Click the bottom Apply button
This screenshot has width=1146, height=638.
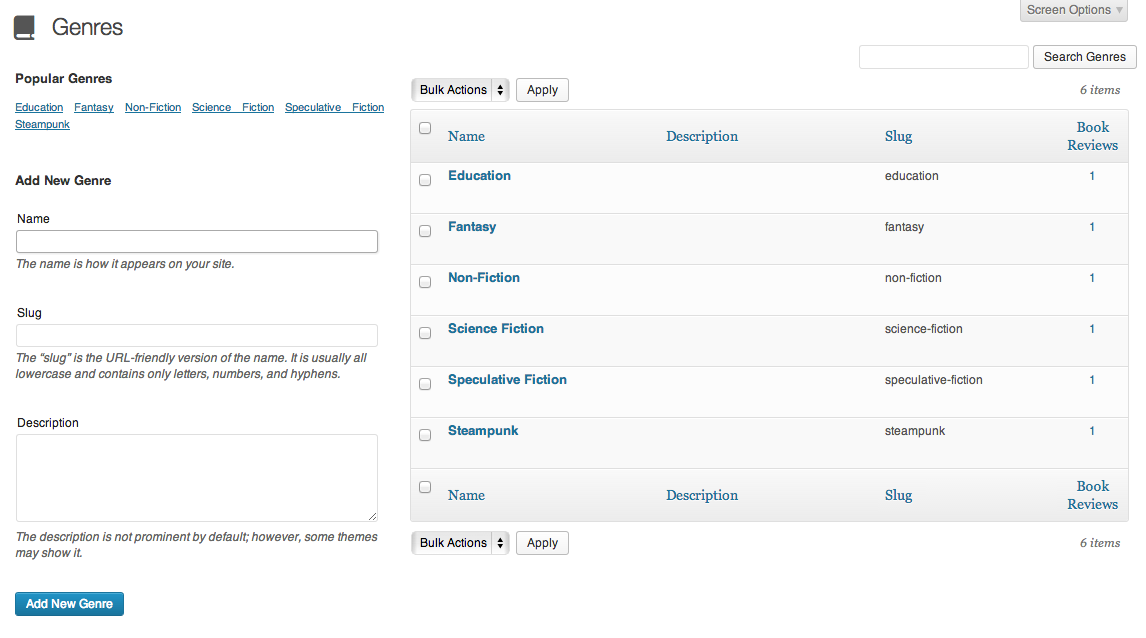pos(542,543)
